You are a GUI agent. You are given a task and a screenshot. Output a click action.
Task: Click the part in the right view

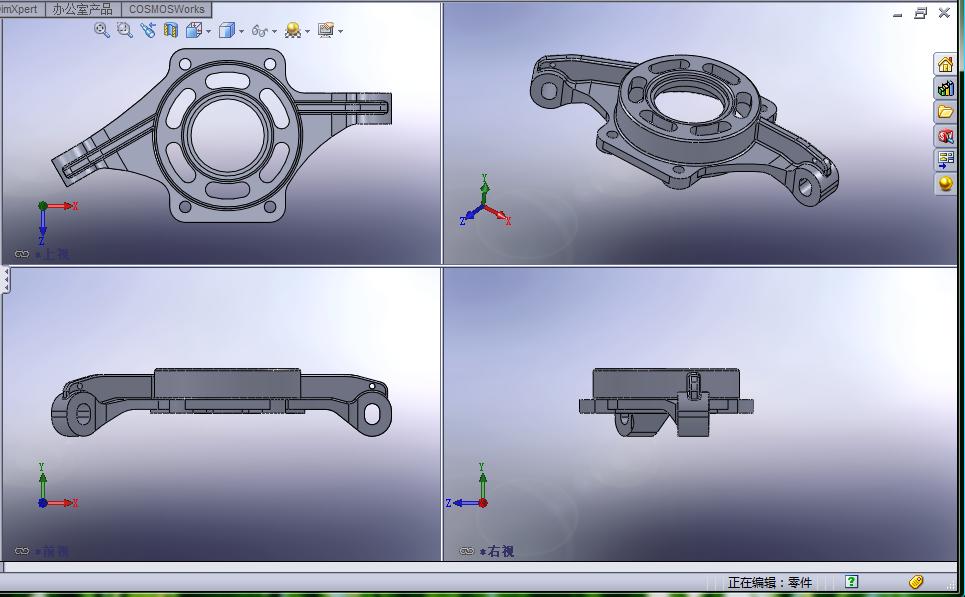(666, 403)
